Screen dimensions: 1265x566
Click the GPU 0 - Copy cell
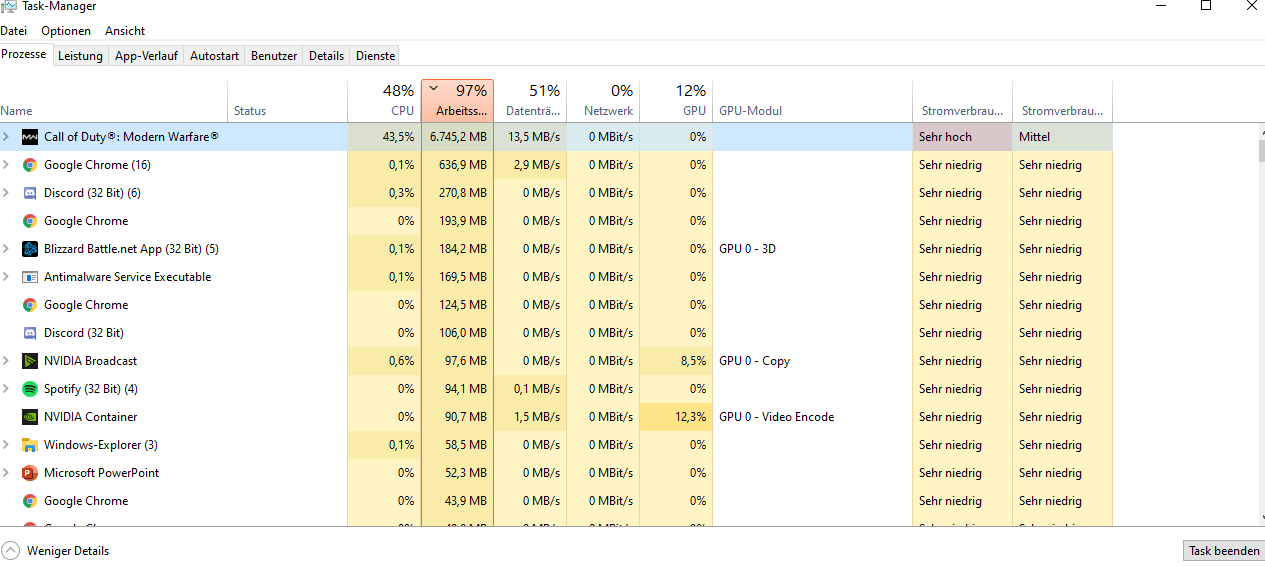coord(812,361)
